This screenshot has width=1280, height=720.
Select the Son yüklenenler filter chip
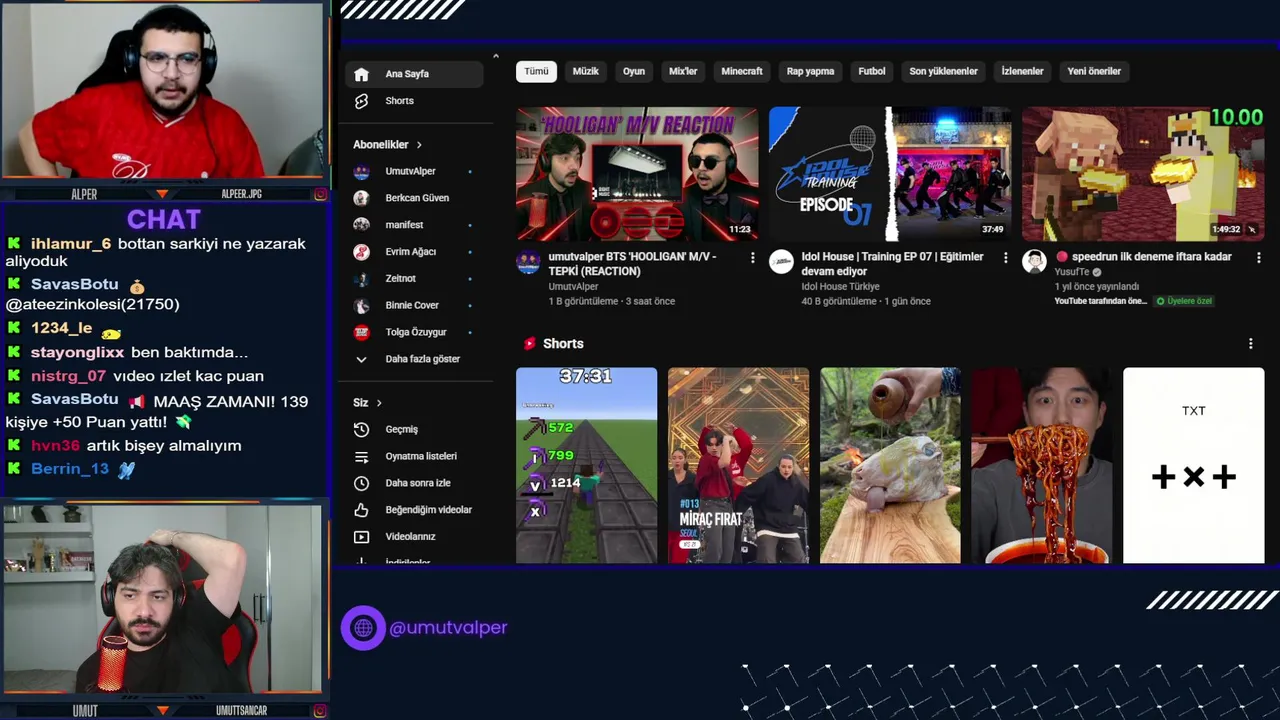pyautogui.click(x=943, y=71)
